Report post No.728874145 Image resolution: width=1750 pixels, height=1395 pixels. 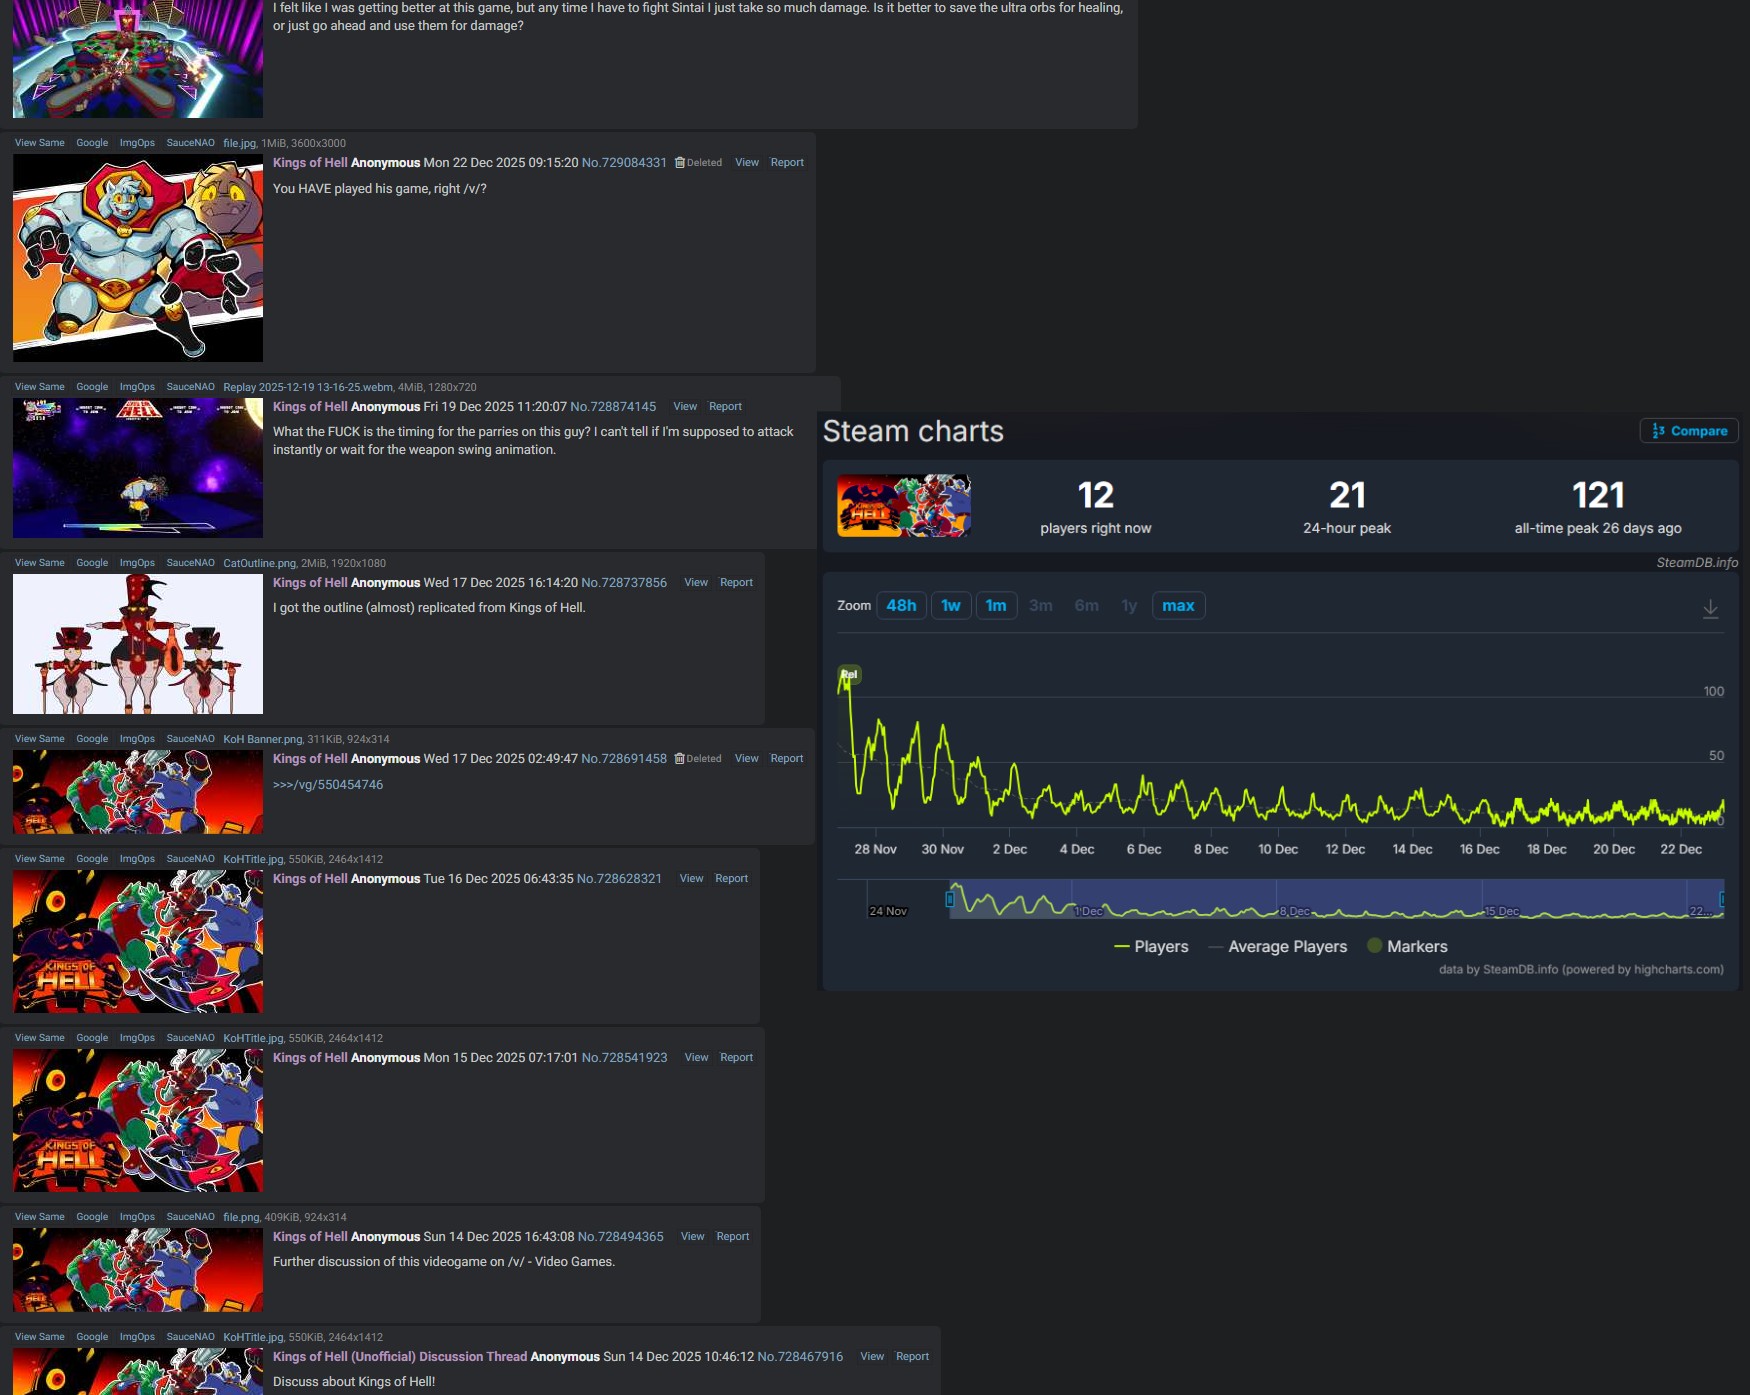(725, 407)
